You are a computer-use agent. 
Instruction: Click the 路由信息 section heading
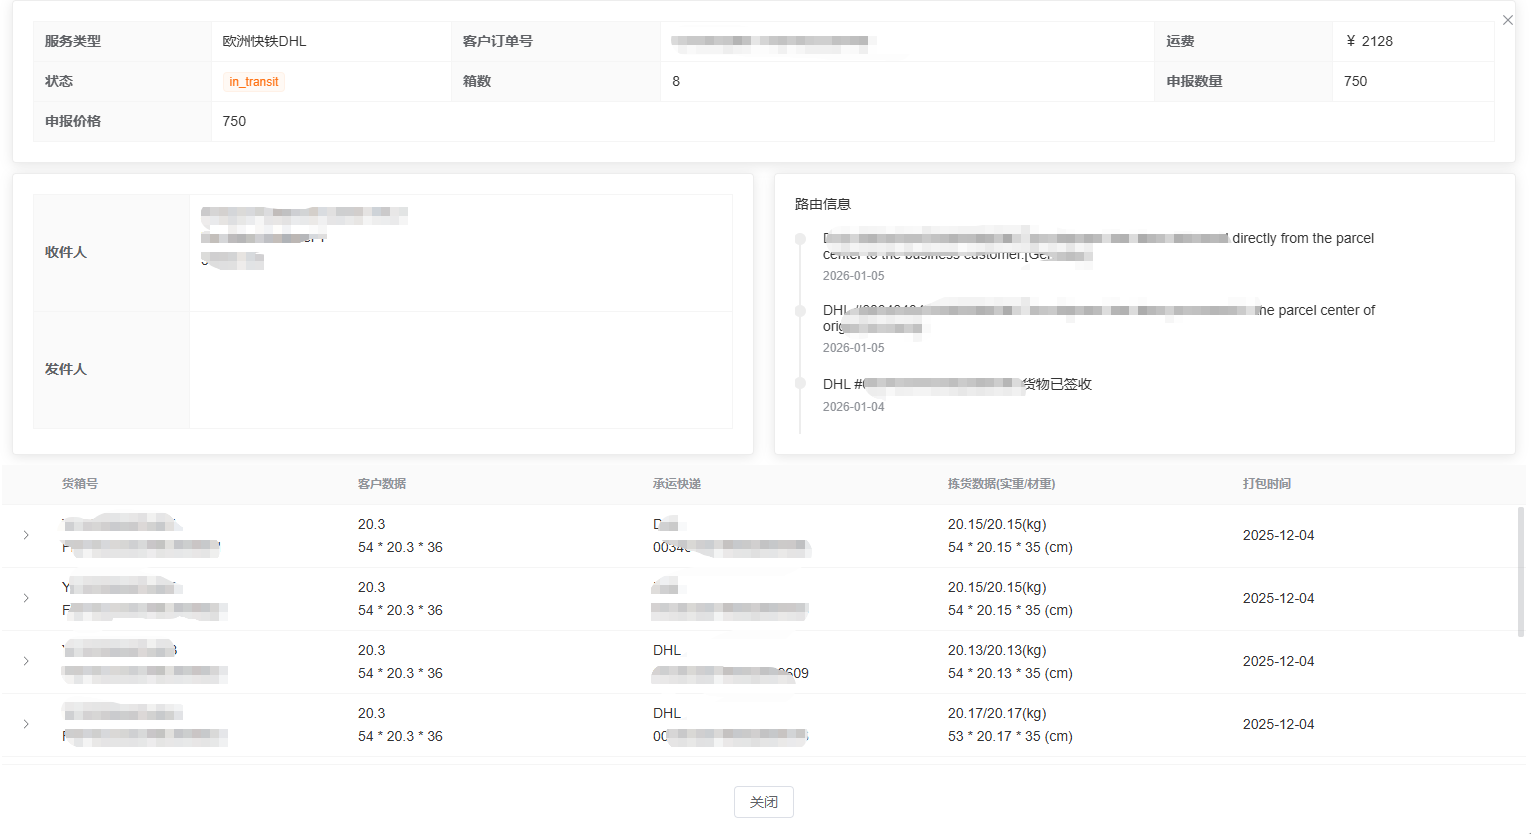click(x=822, y=204)
